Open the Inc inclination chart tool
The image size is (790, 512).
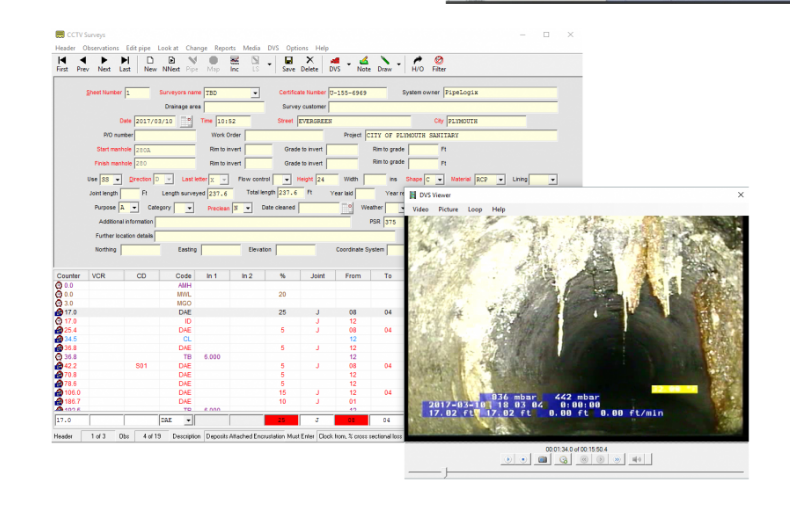234,64
